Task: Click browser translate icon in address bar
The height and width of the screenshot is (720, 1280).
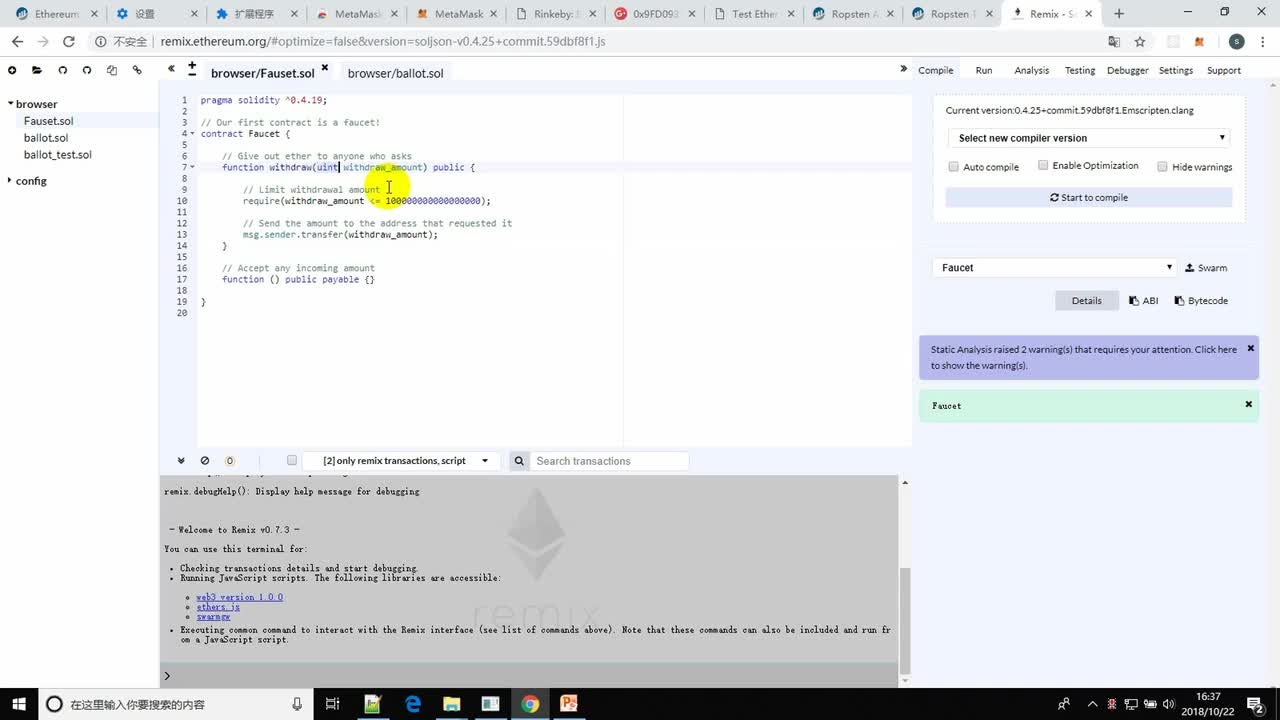Action: [x=1114, y=42]
